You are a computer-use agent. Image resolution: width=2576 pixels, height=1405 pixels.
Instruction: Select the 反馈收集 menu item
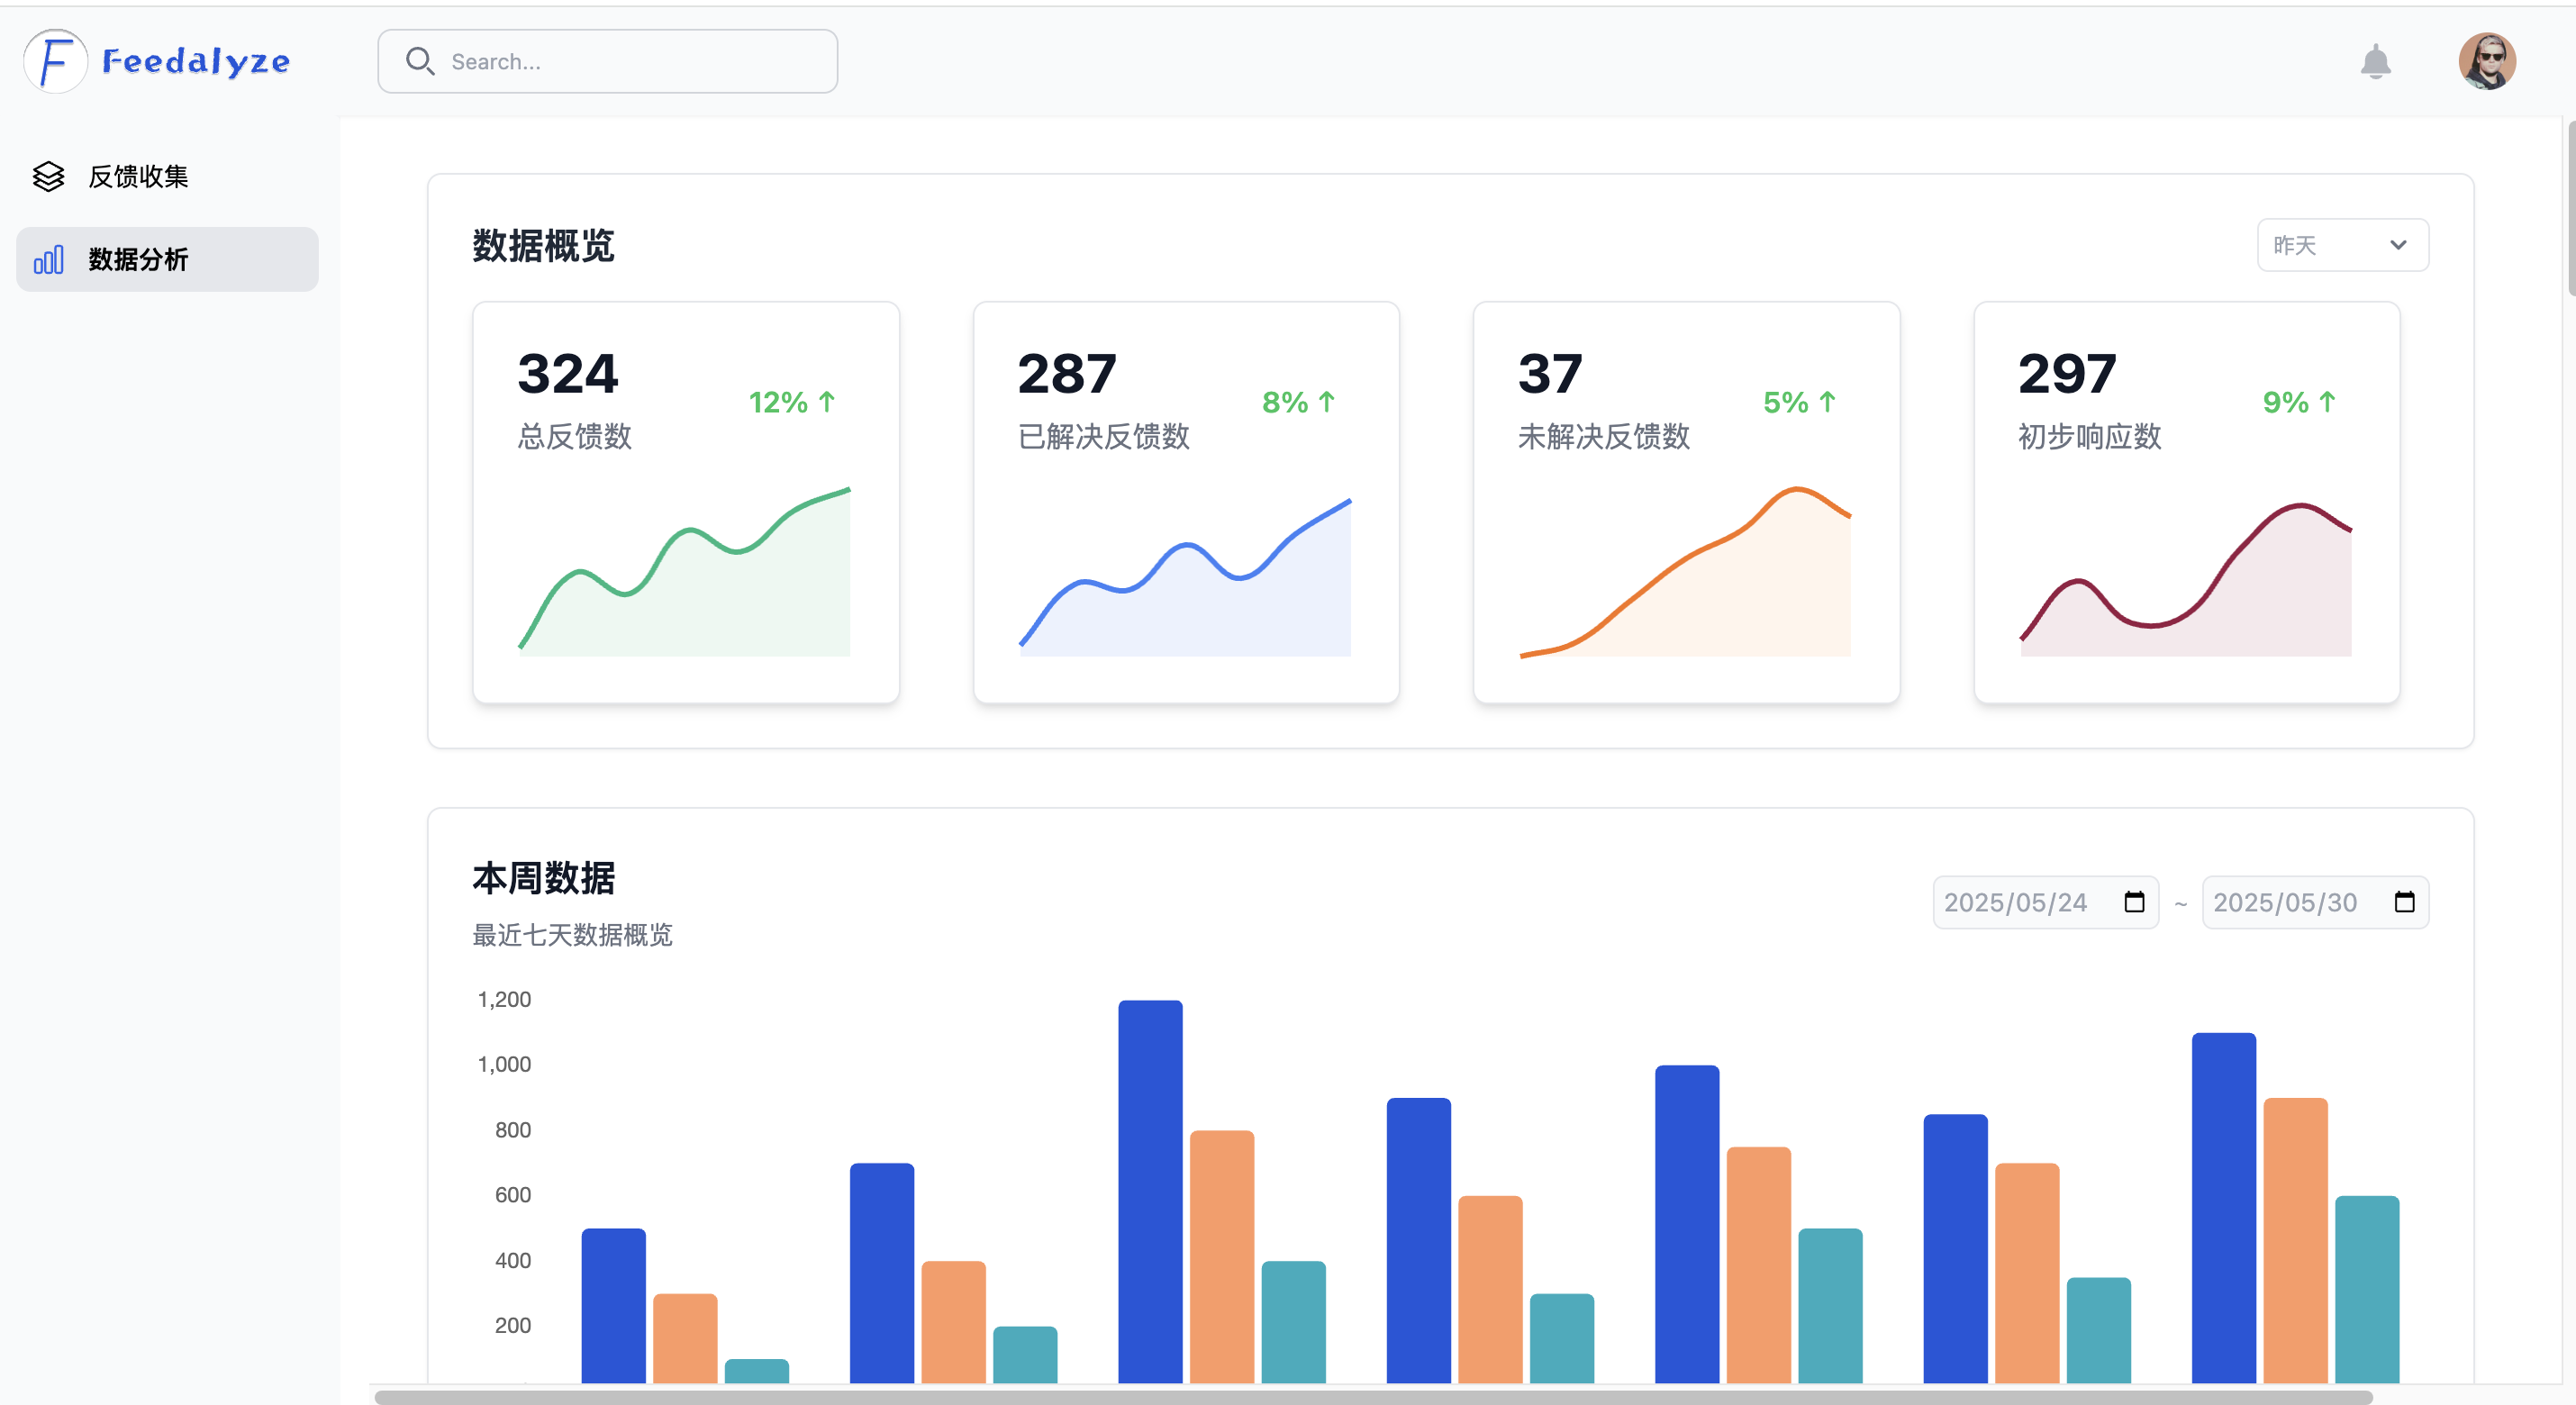tap(138, 177)
